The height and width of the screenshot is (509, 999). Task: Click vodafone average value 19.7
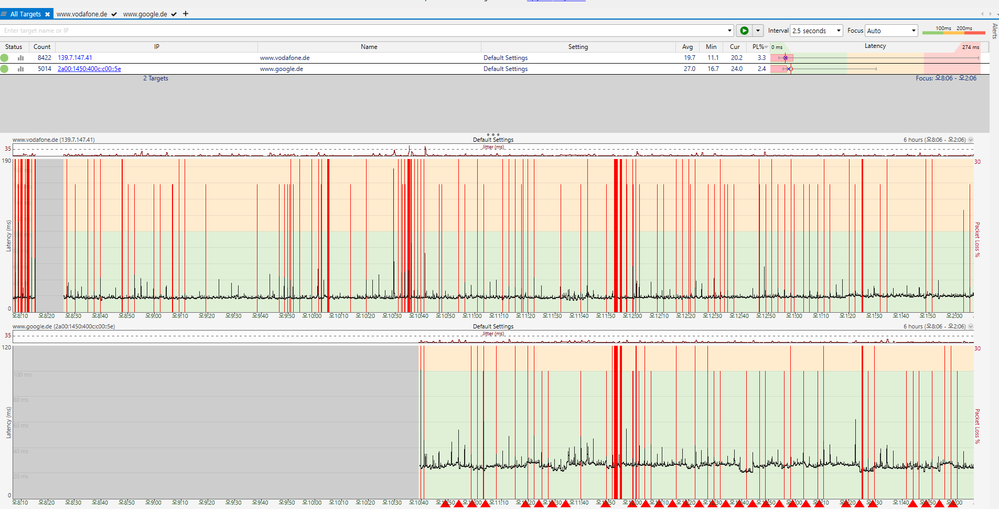689,58
